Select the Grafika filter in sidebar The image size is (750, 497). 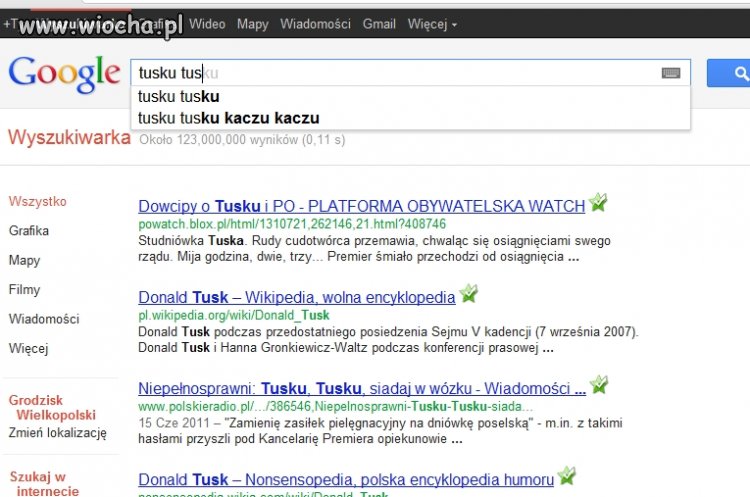pos(29,231)
